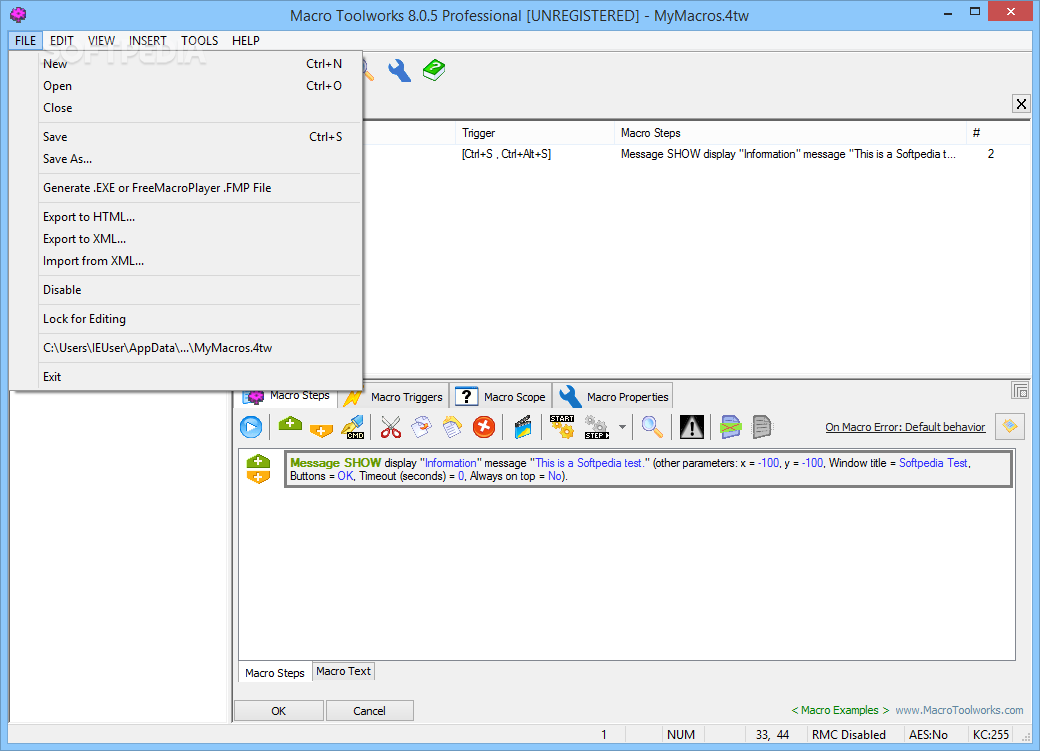Click the gray document icon

(x=762, y=427)
